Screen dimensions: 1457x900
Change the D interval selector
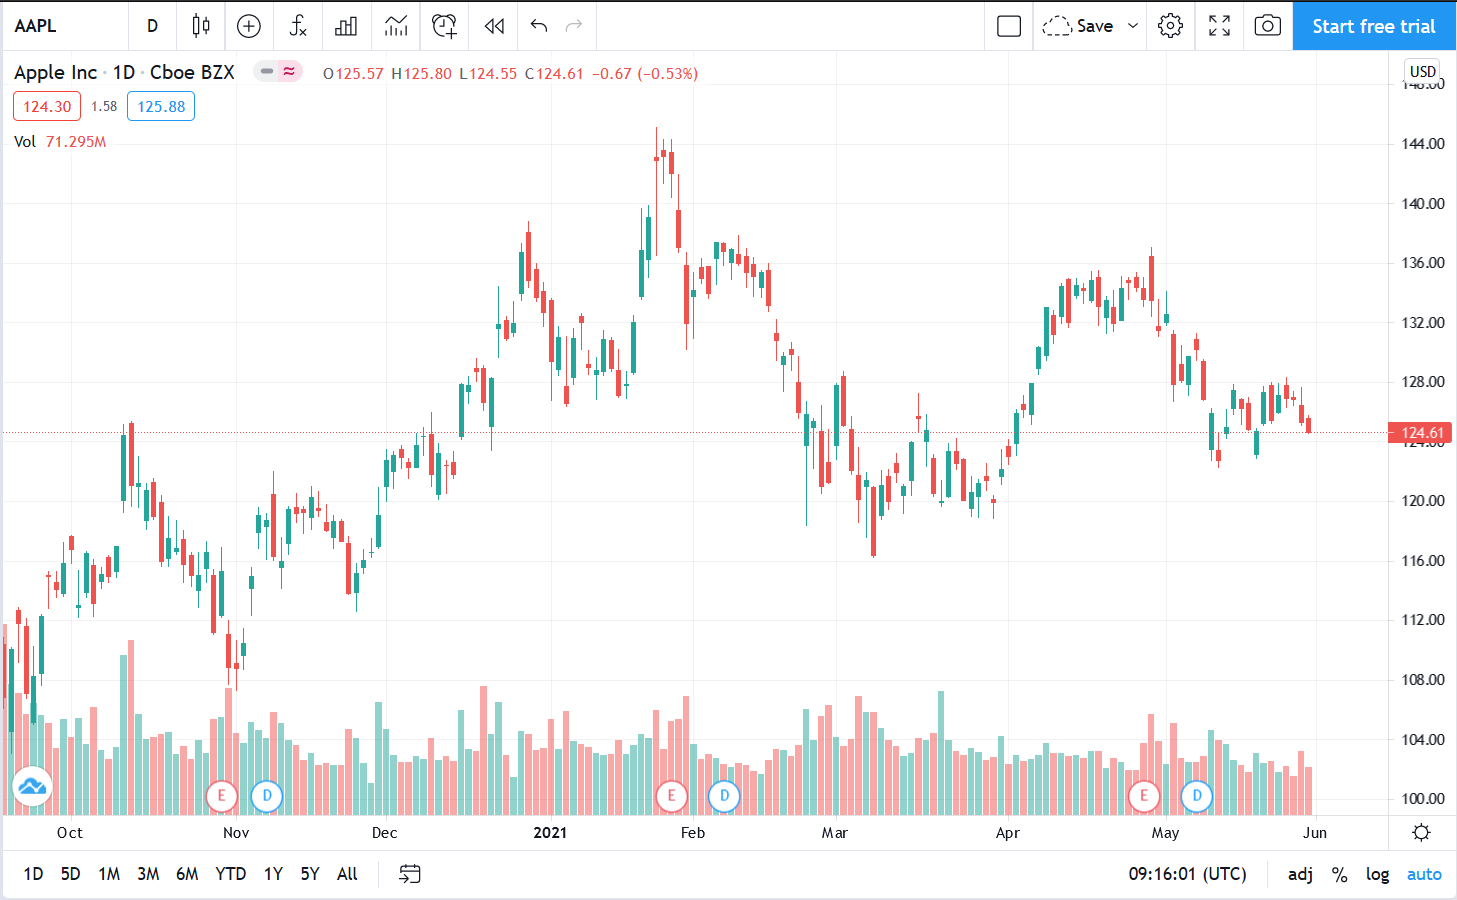click(x=152, y=26)
